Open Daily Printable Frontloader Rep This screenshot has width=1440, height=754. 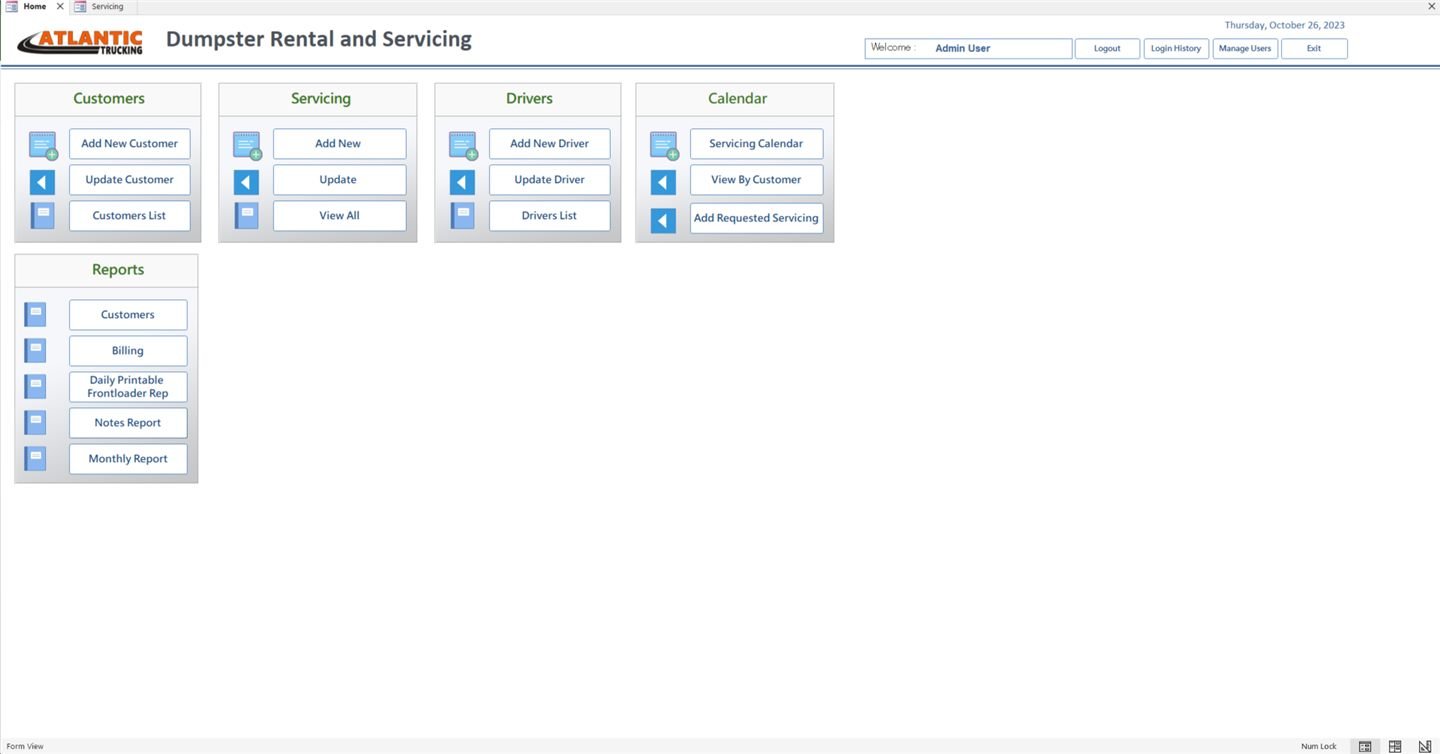pyautogui.click(x=128, y=386)
